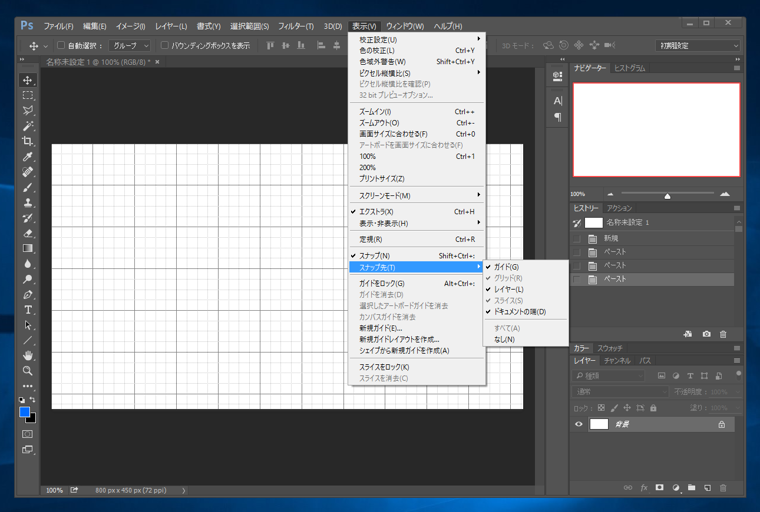The width and height of the screenshot is (760, 512).
Task: Click the new layer icon in Layers panel
Action: (x=707, y=488)
